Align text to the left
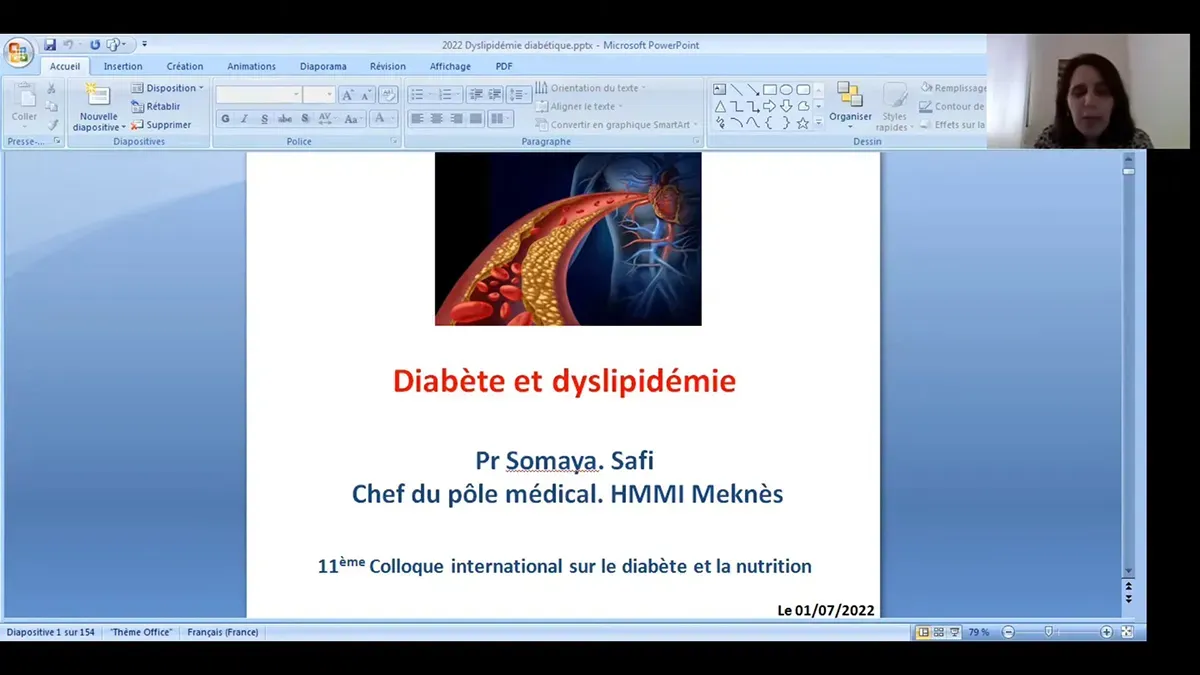This screenshot has width=1200, height=675. (417, 118)
